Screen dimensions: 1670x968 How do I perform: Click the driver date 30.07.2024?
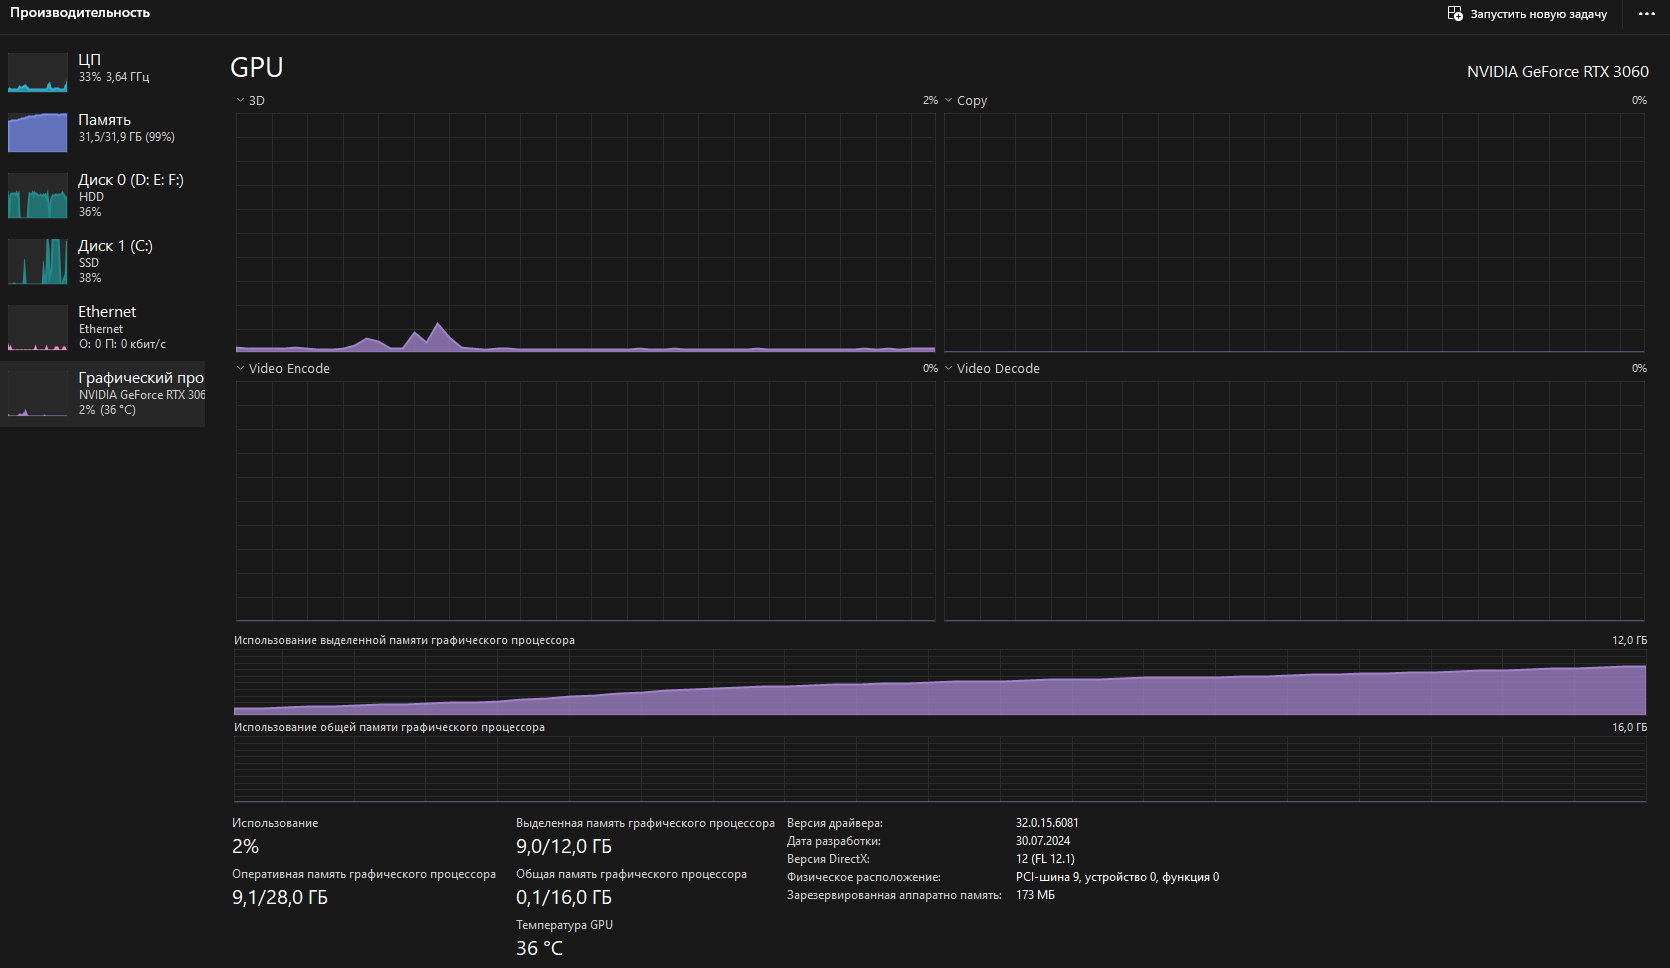(x=1043, y=841)
